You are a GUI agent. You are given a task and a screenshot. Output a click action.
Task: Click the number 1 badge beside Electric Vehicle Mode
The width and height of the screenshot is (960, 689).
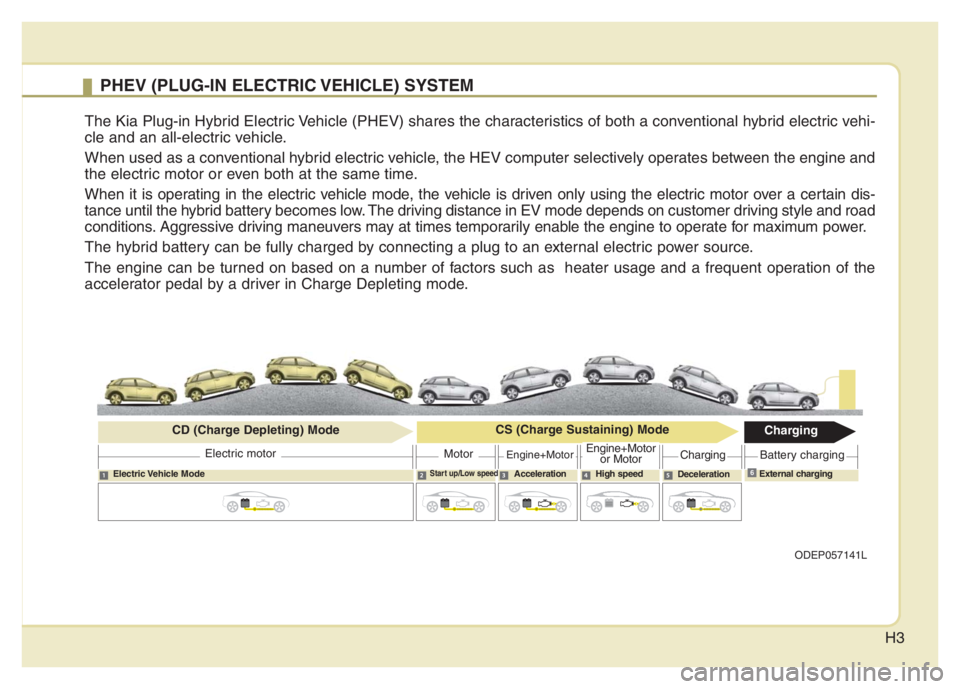pos(103,475)
